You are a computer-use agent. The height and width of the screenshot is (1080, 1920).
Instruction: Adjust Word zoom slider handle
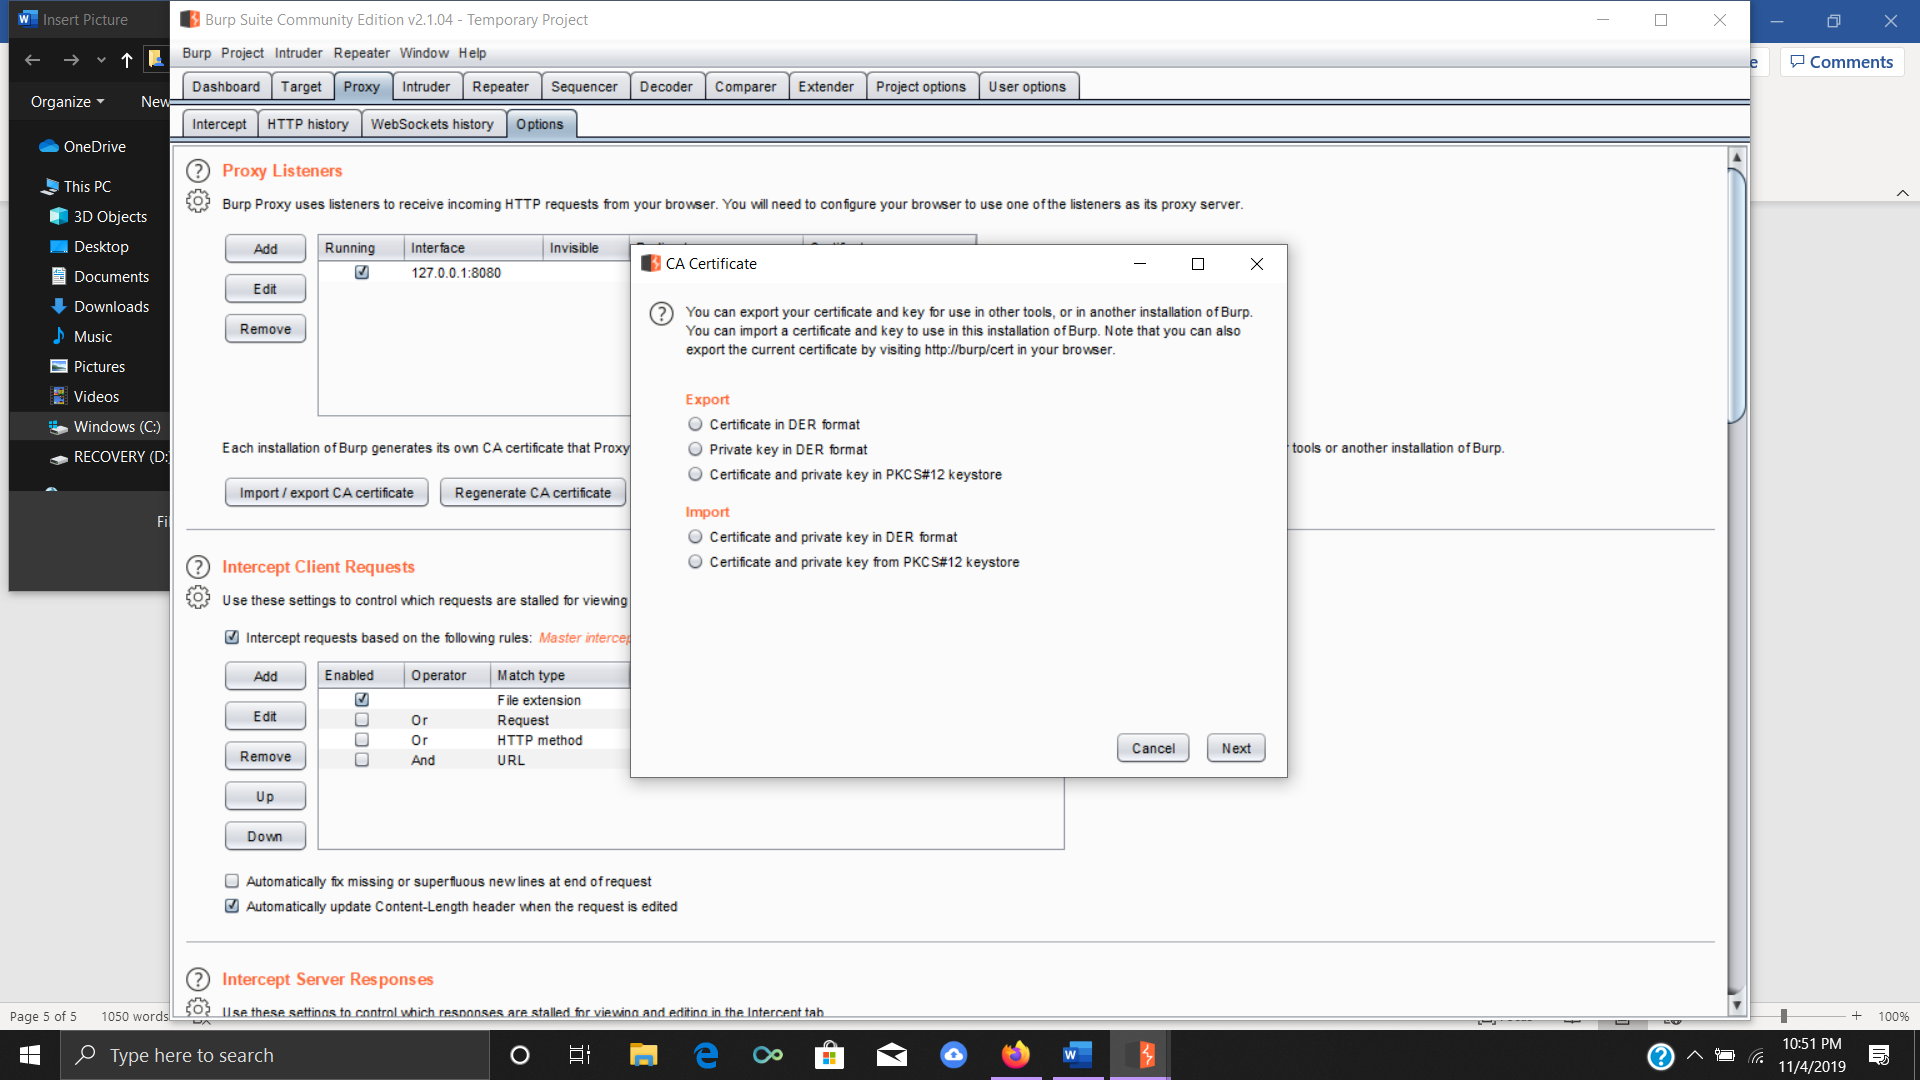click(x=1783, y=1016)
